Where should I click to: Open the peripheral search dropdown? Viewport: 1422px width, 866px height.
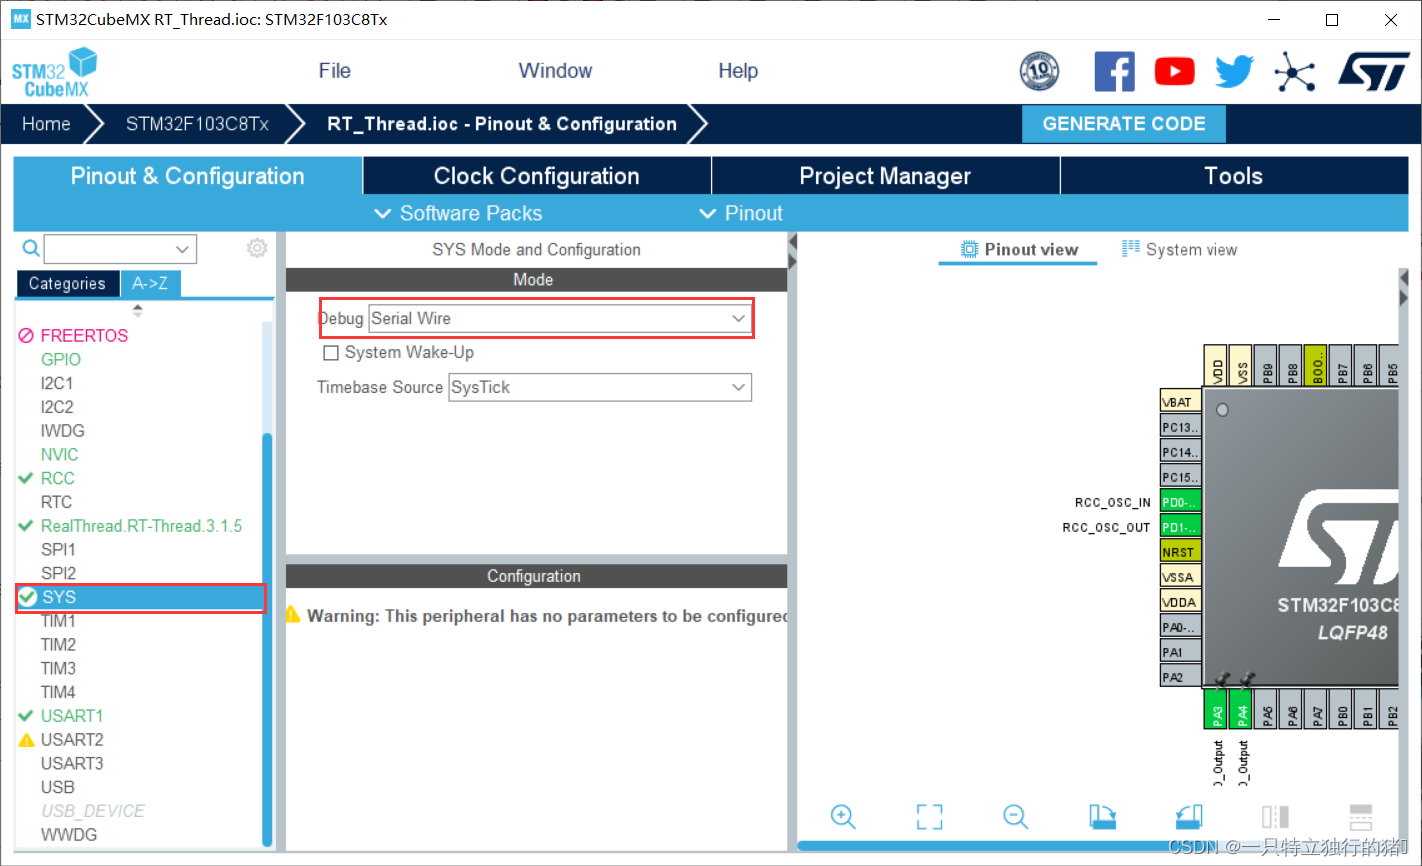[x=182, y=249]
